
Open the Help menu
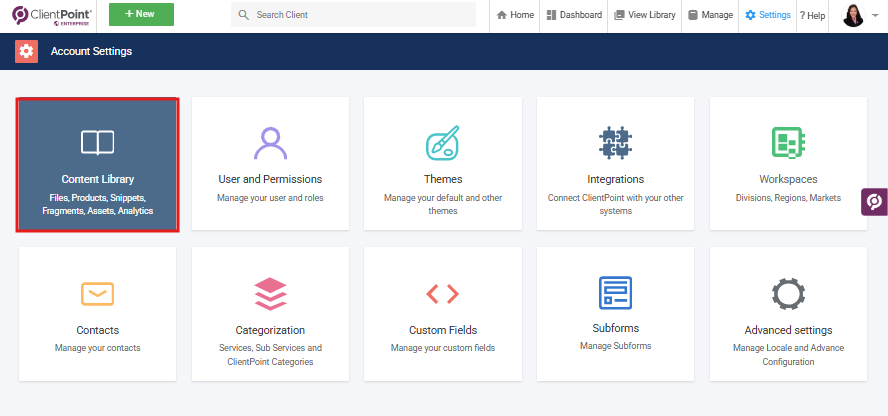click(x=812, y=16)
